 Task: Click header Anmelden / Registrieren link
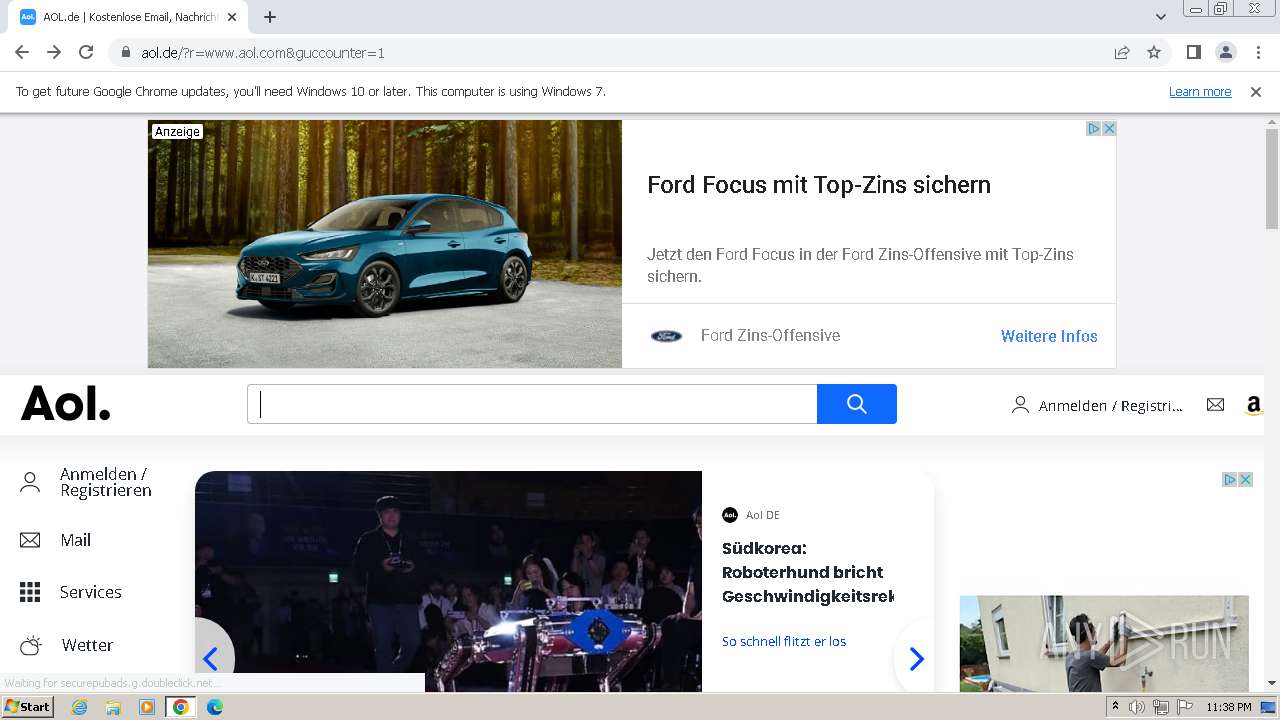coord(1097,405)
